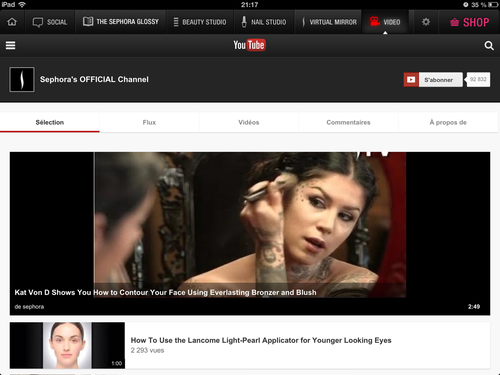Open The Sephora Glossy section
This screenshot has width=500, height=375.
[x=121, y=22]
